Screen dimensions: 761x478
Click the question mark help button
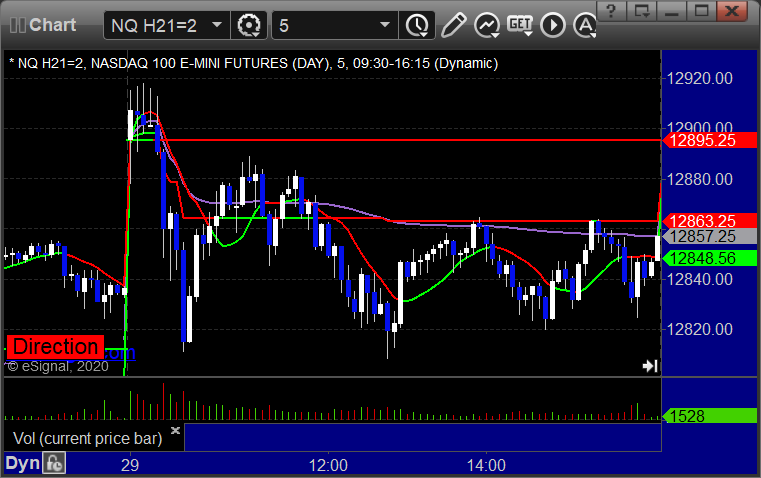(x=611, y=11)
